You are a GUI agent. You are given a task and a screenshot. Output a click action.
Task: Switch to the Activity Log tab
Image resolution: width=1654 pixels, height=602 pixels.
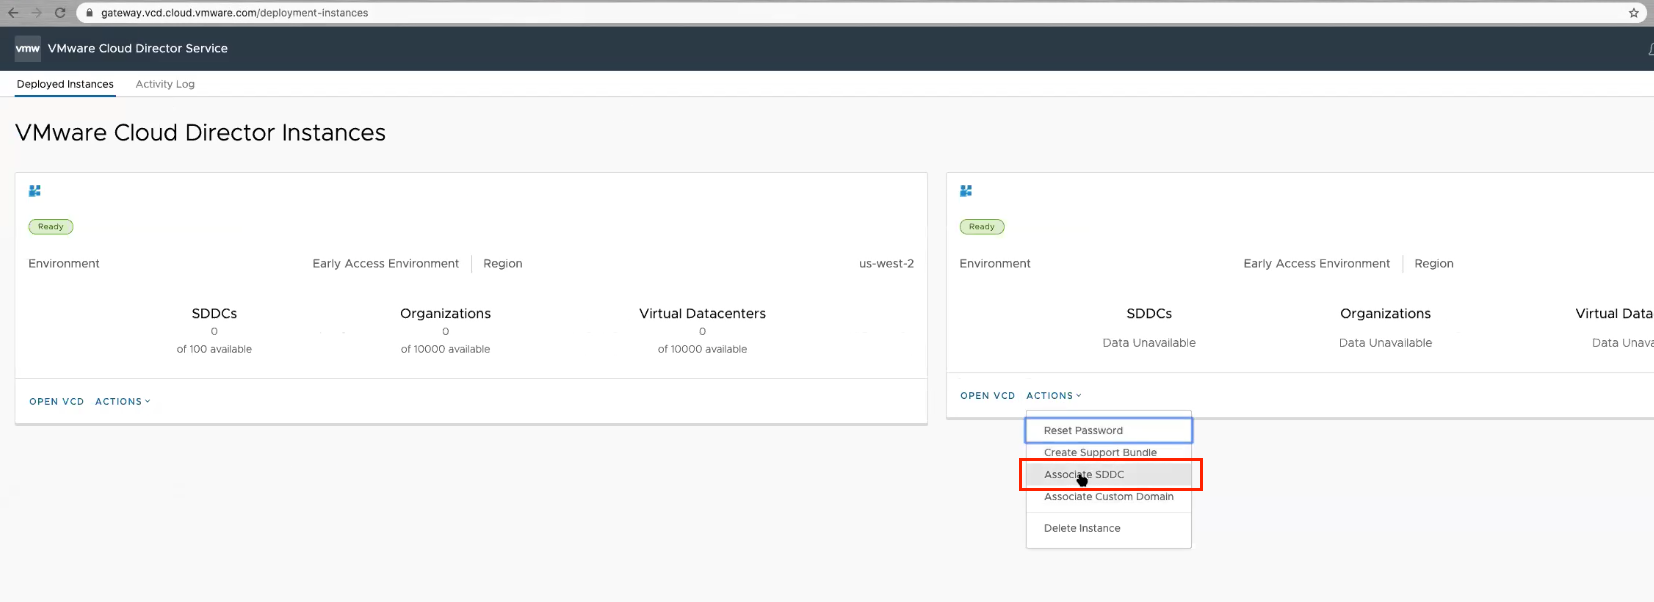(165, 84)
